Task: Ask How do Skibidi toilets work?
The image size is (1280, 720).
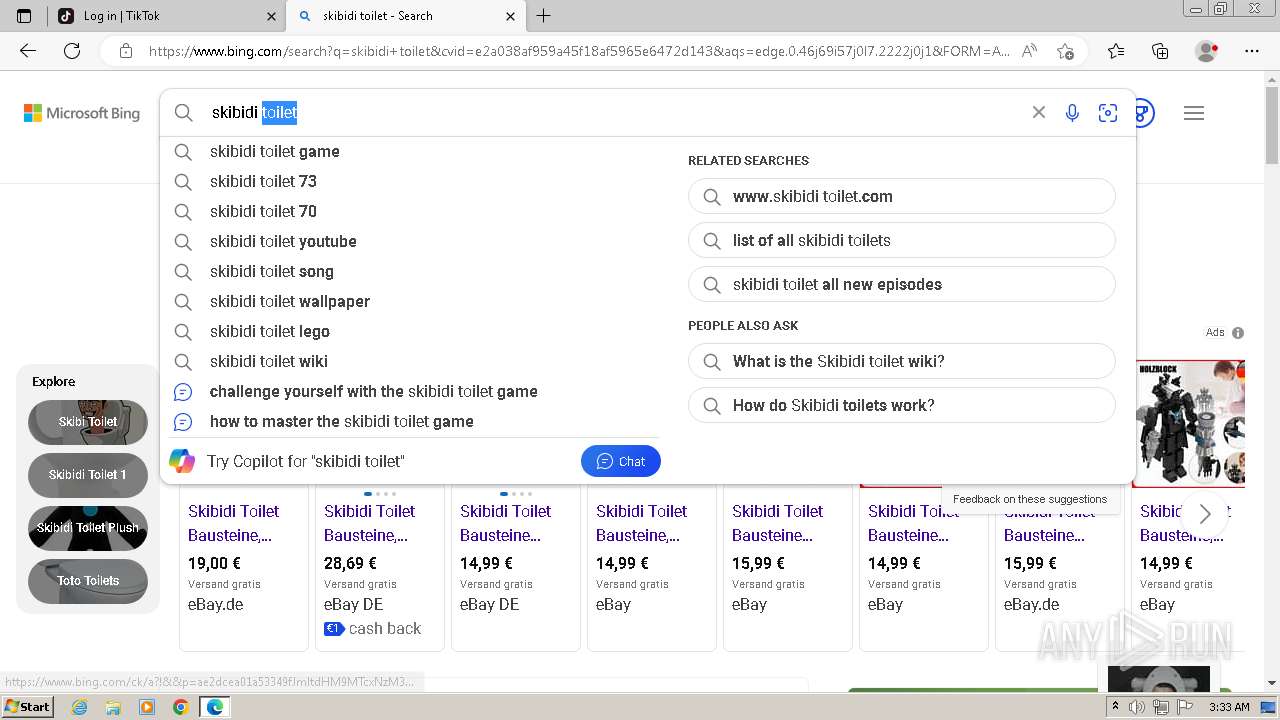Action: coord(901,405)
